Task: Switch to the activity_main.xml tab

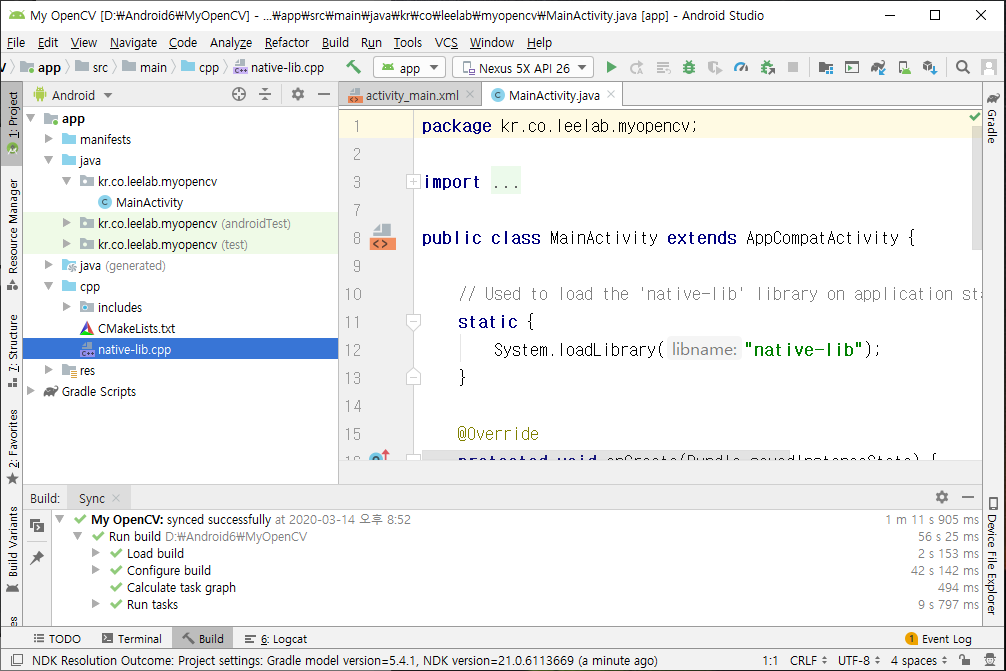Action: point(410,95)
